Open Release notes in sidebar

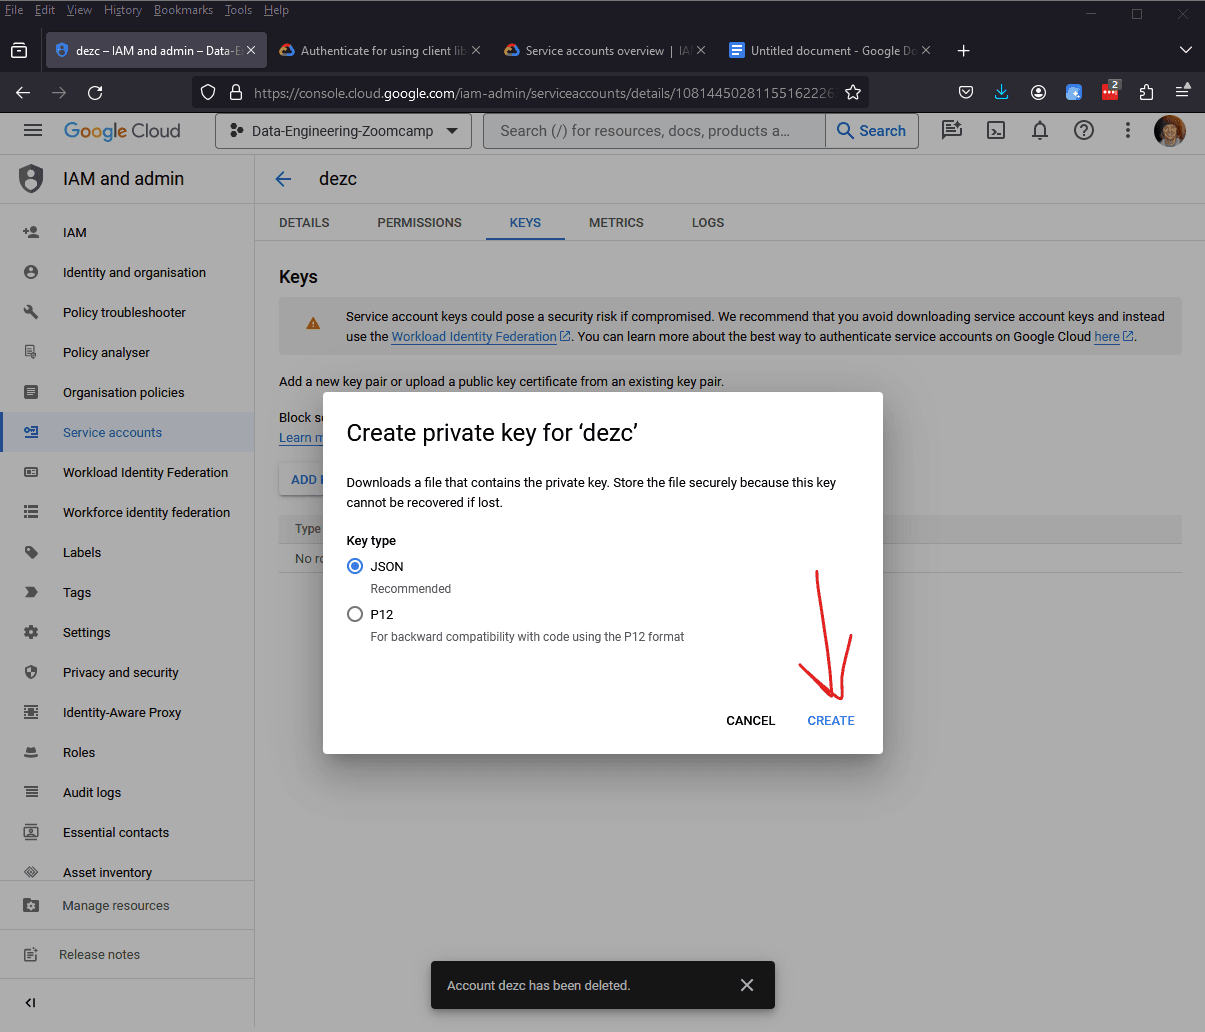click(127, 954)
